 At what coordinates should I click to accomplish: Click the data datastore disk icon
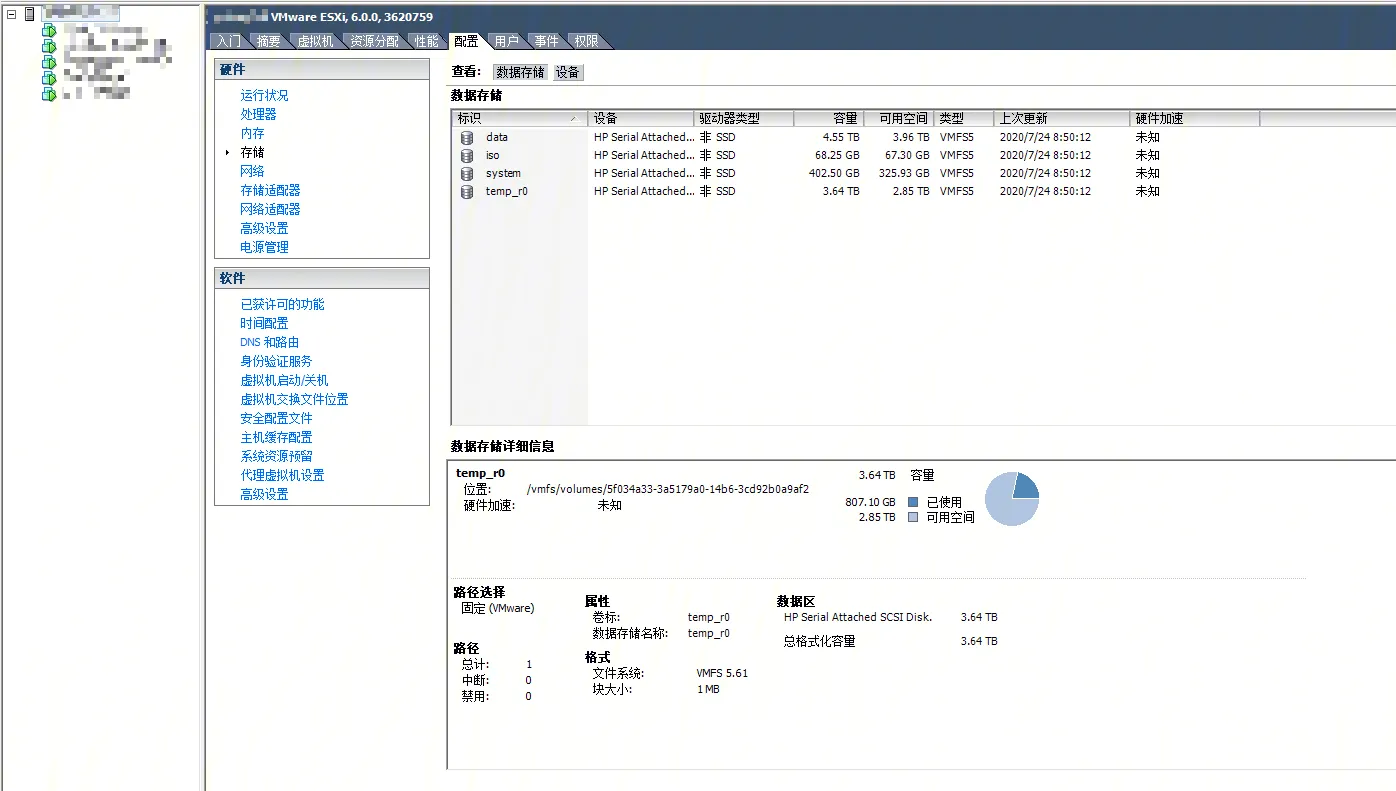click(467, 137)
